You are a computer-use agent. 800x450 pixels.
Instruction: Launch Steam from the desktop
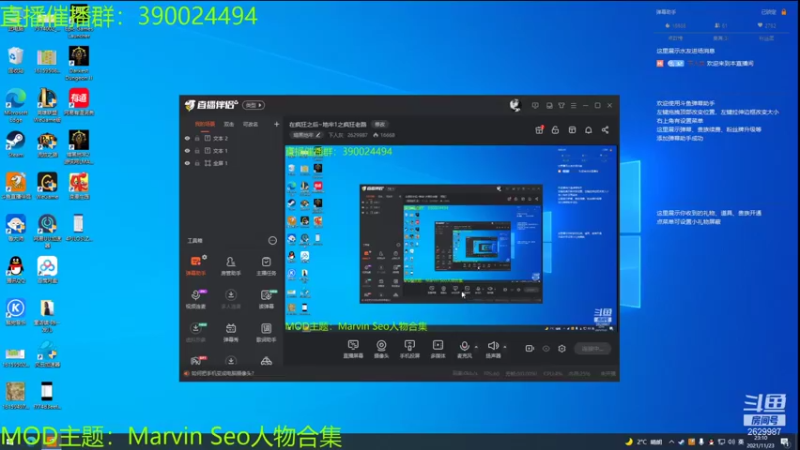tap(16, 144)
